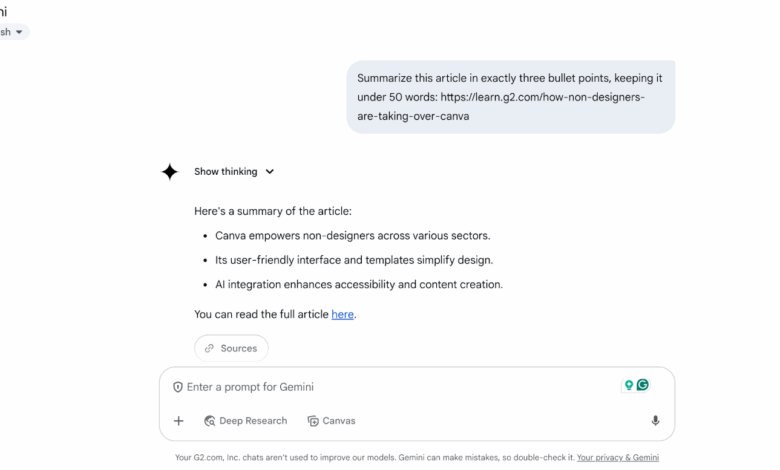The height and width of the screenshot is (470, 780).
Task: Toggle the Canvas mode chip
Action: [x=331, y=421]
